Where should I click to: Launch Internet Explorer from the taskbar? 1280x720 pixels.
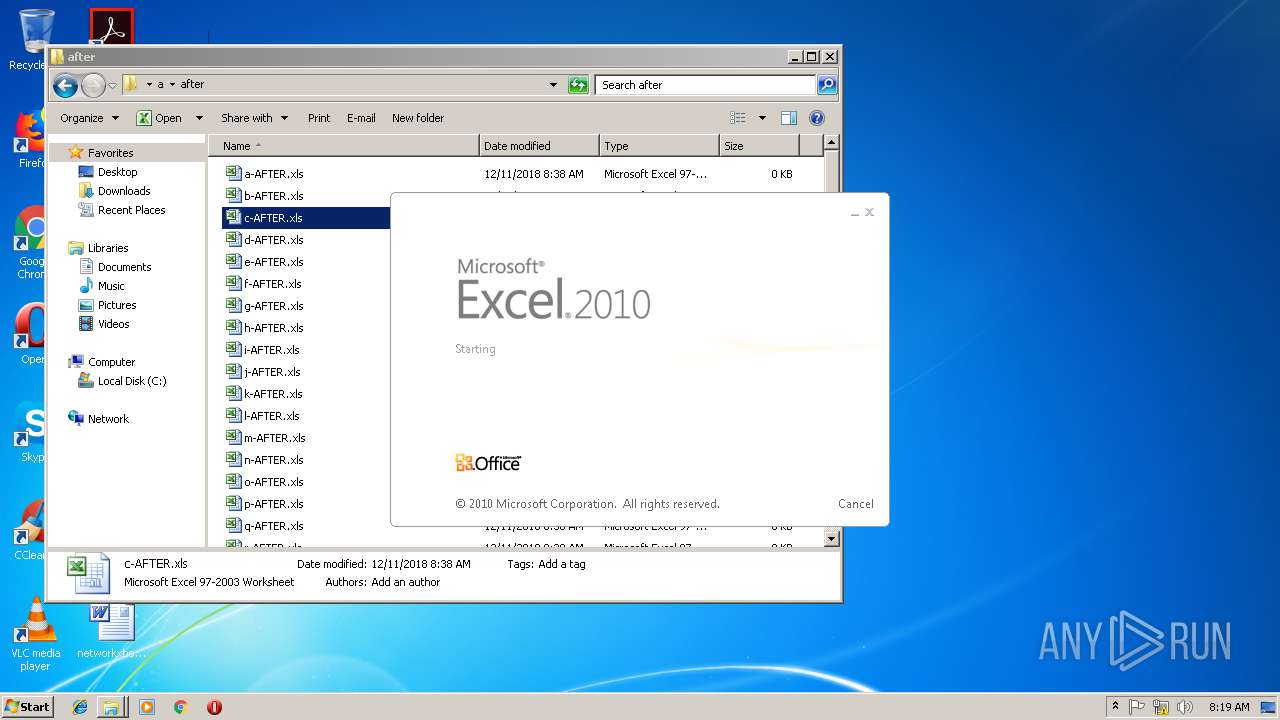coord(80,707)
